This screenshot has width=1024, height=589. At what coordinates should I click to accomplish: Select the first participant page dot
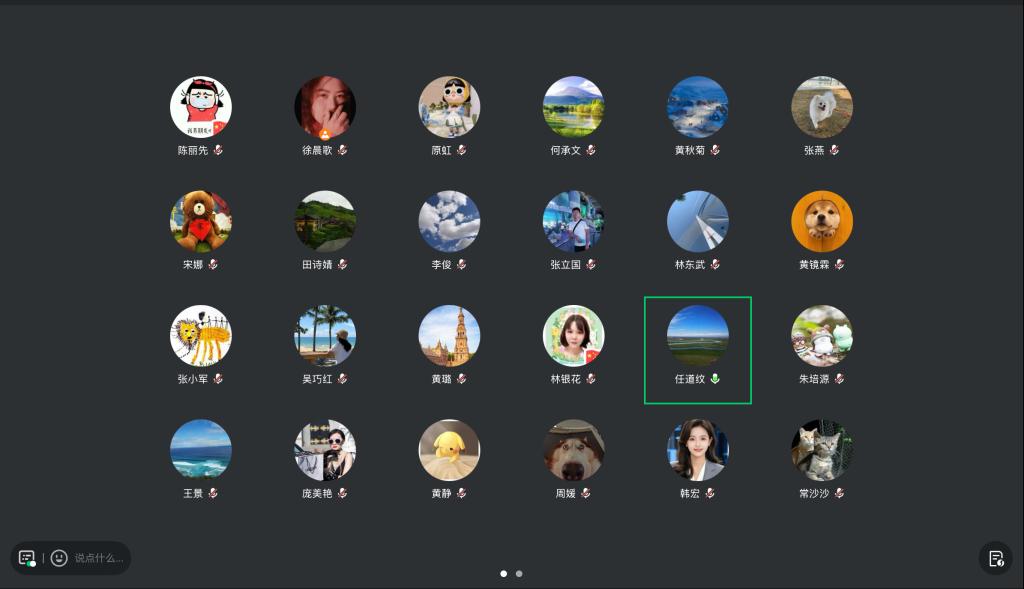click(503, 574)
